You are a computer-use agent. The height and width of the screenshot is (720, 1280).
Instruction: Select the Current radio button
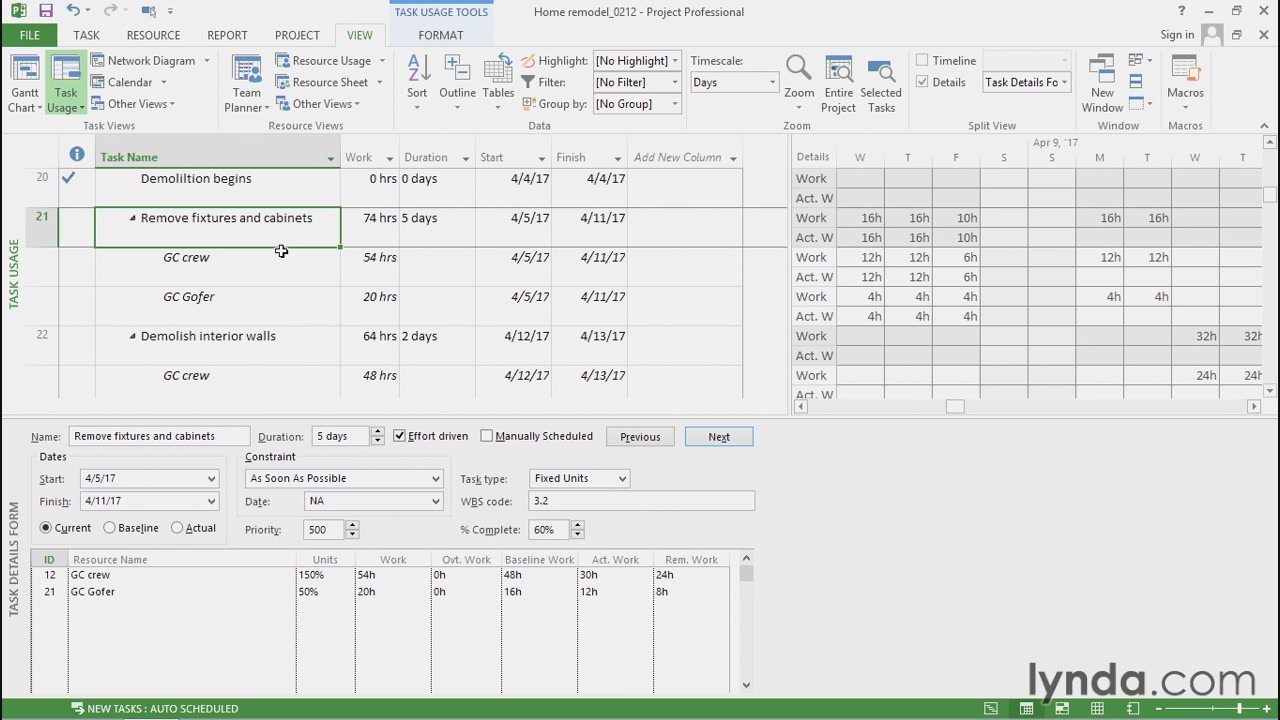coord(46,528)
